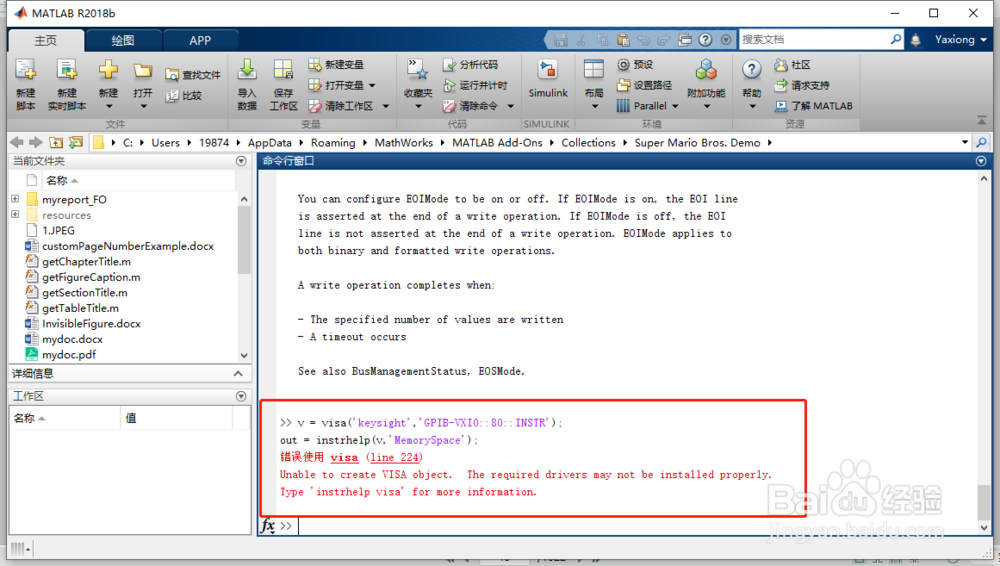The height and width of the screenshot is (566, 1000).
Task: Click the Add-Ons (附加功能) icon
Action: (x=706, y=70)
